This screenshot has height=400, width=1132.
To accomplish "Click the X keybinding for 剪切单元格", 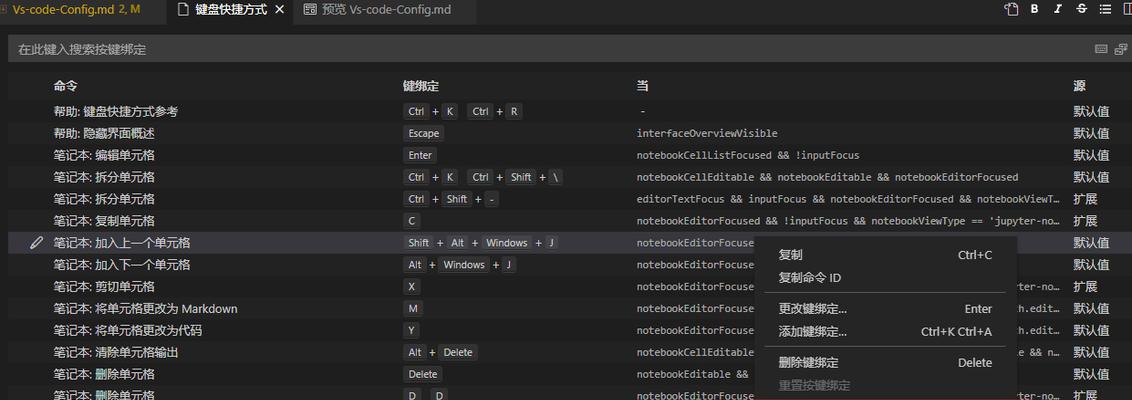I will [x=412, y=287].
